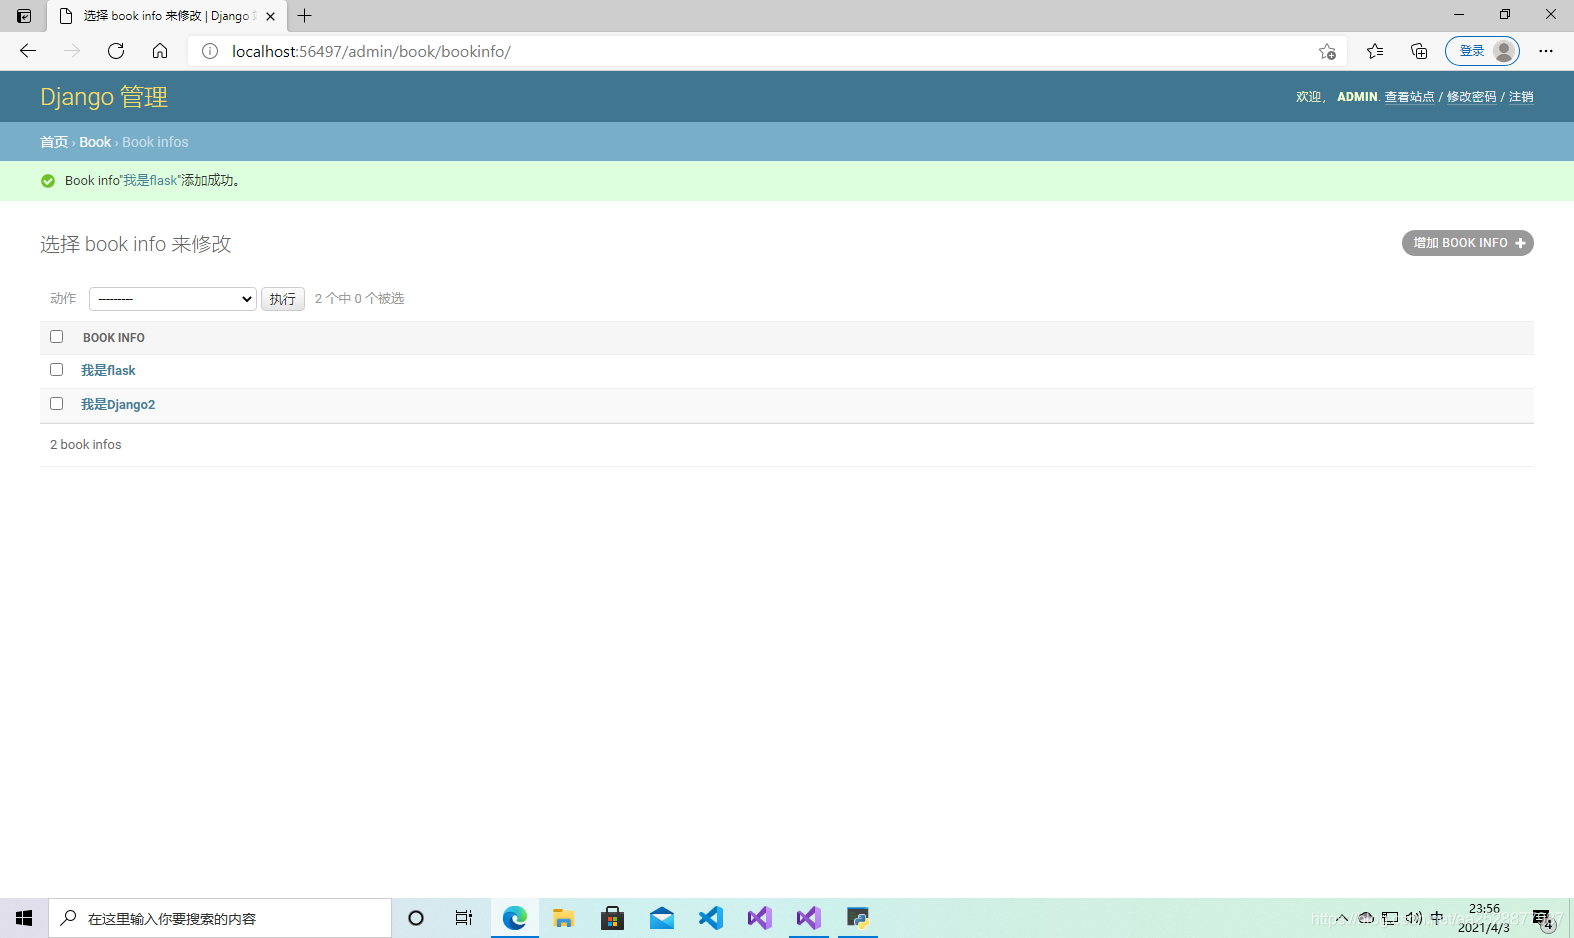Open the Django 管理 site header link
The height and width of the screenshot is (938, 1574).
click(x=104, y=97)
